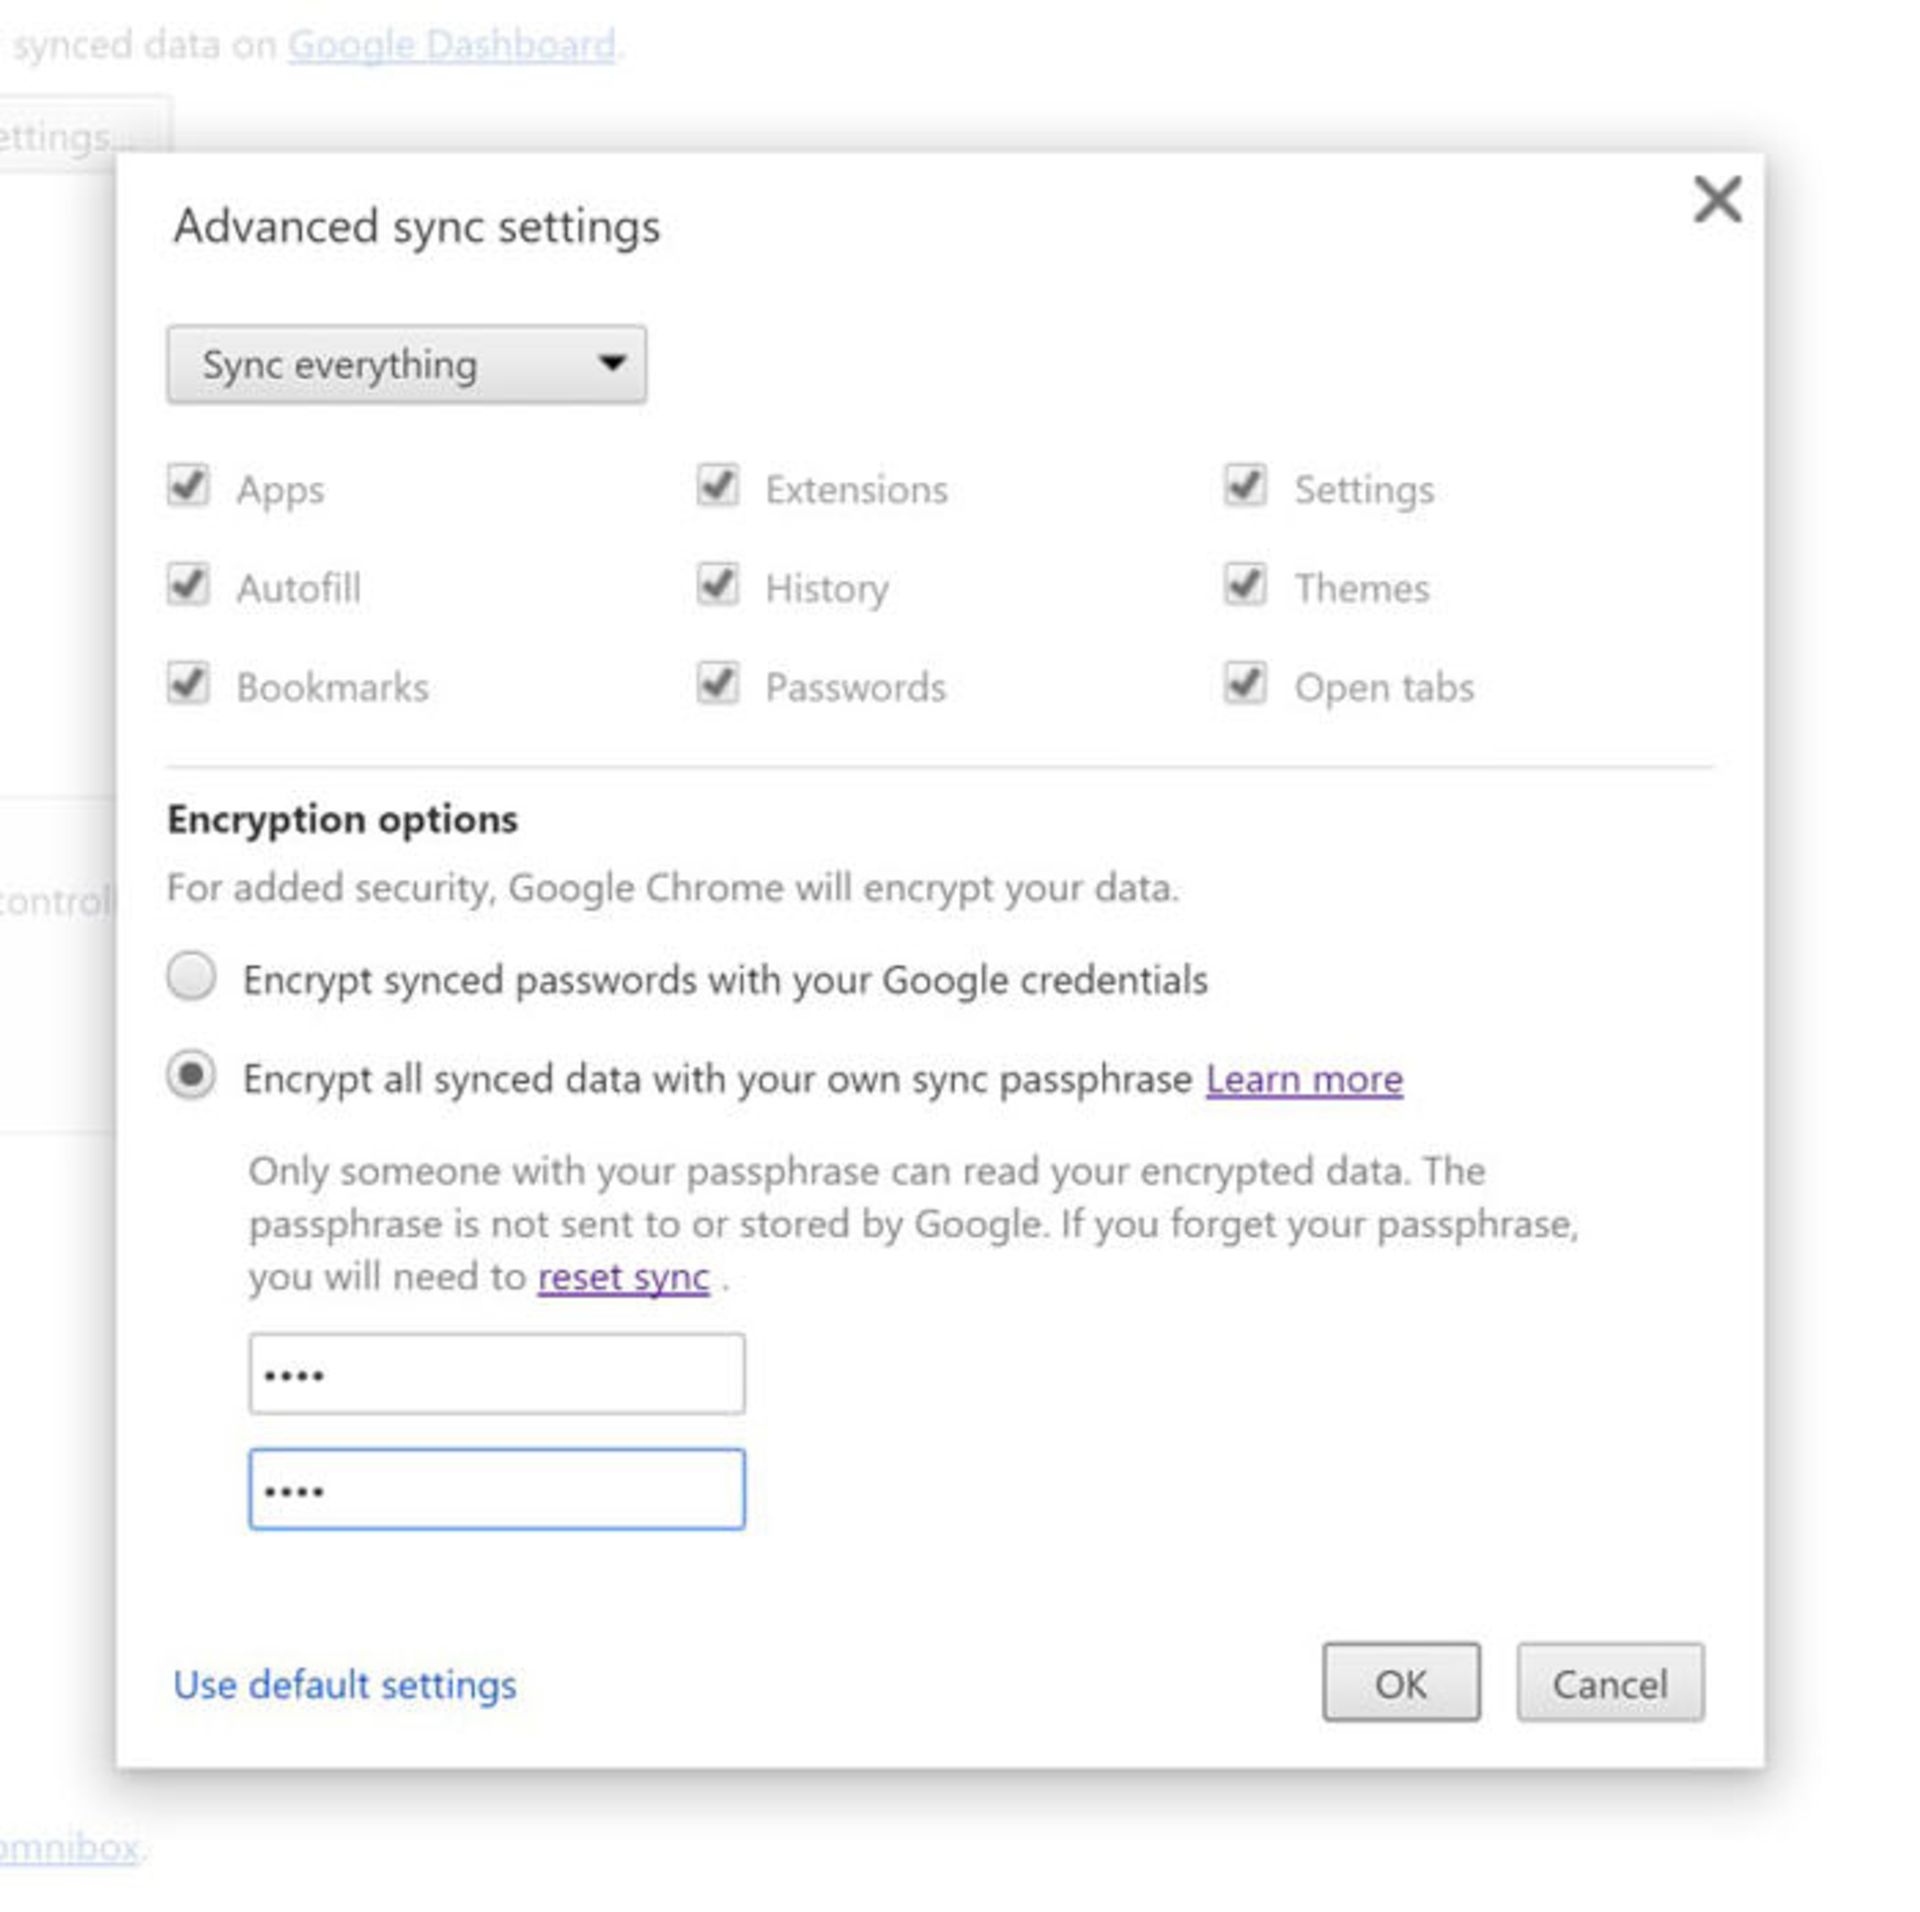Open the Learn more link
The image size is (1920, 1912).
click(x=1303, y=1079)
